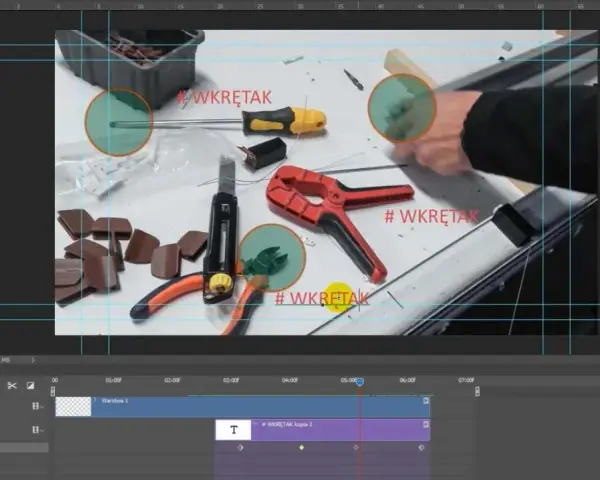Click the green circle over the screwdriver tip
The width and height of the screenshot is (600, 480).
pos(118,122)
